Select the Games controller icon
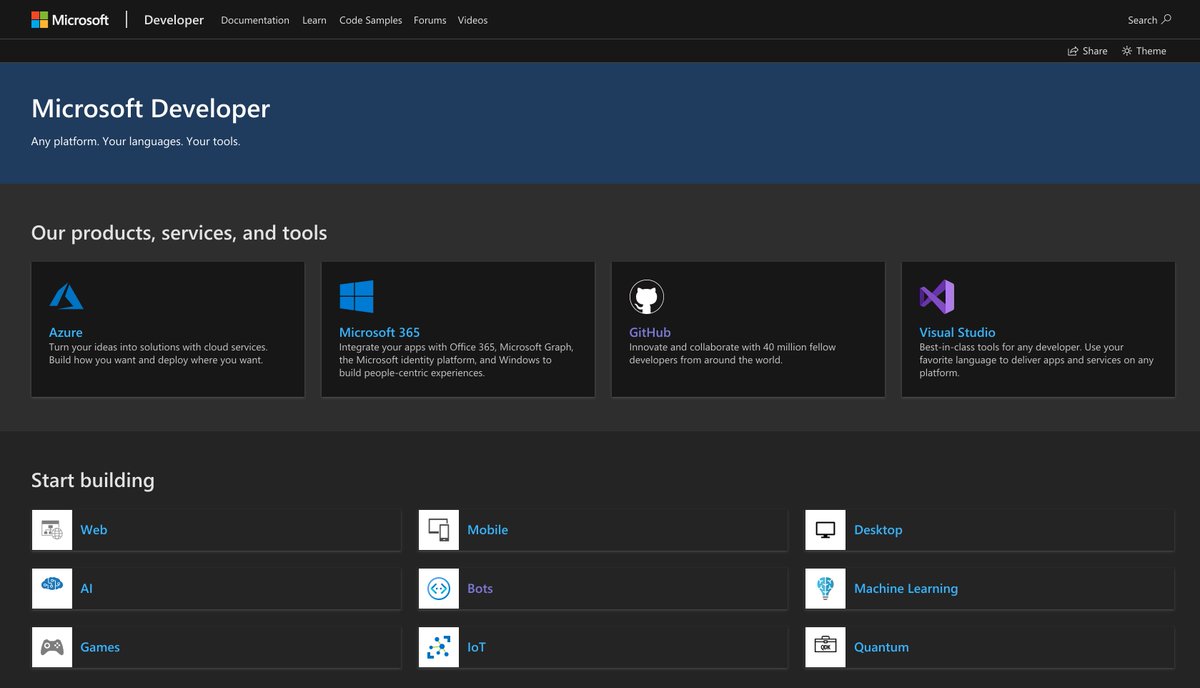Screen dimensions: 1200x688 pos(51,647)
